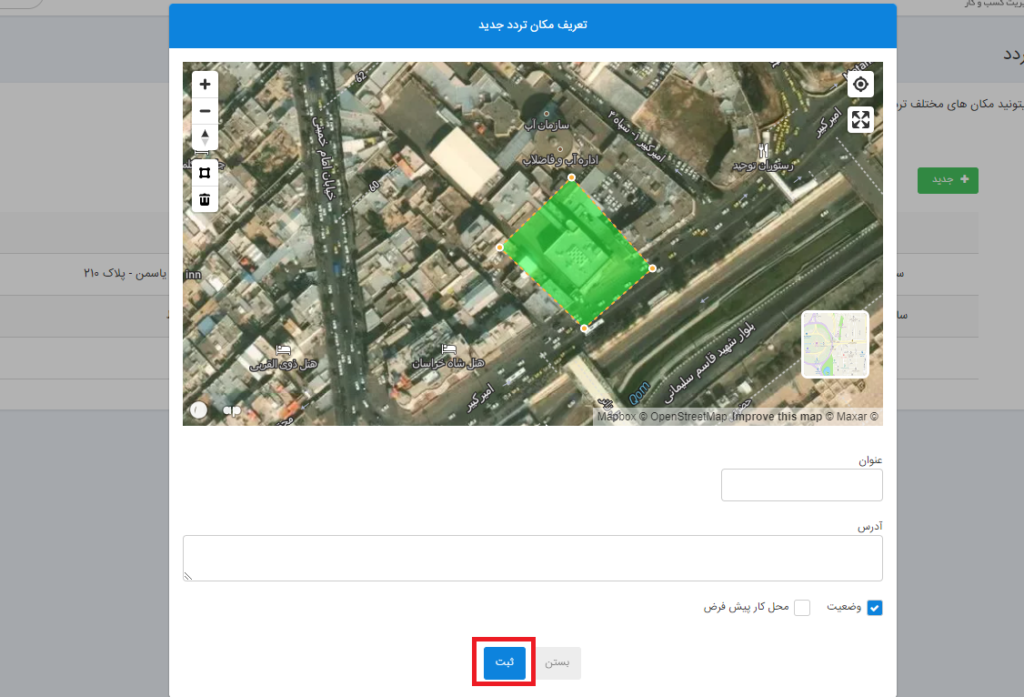Open the OpenStreetMap attribution link
The width and height of the screenshot is (1024, 697).
[688, 417]
